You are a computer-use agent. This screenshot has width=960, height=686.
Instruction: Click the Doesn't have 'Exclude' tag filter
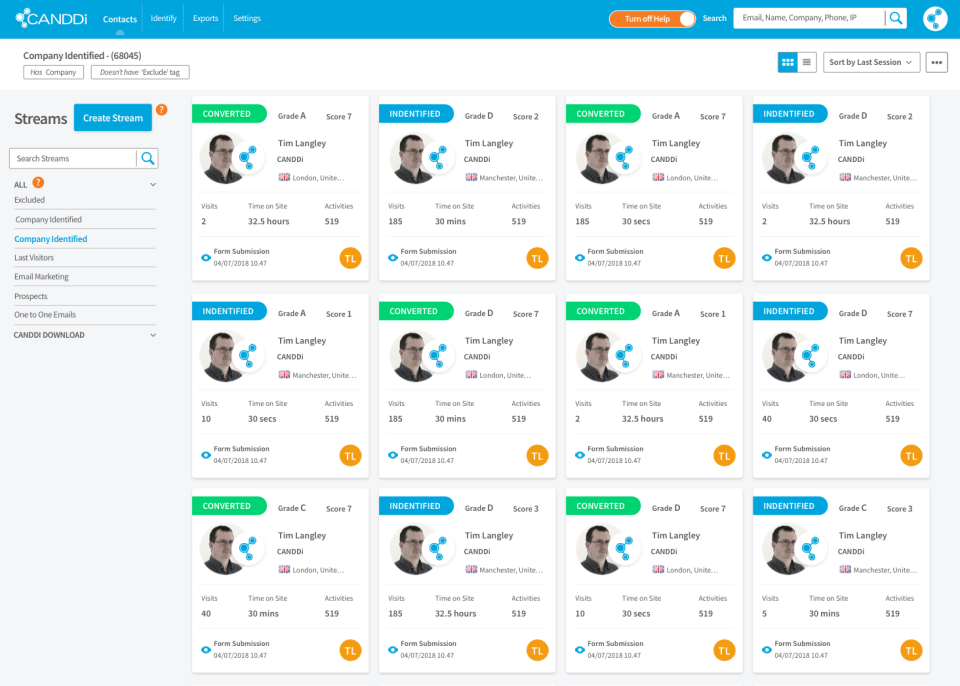140,72
